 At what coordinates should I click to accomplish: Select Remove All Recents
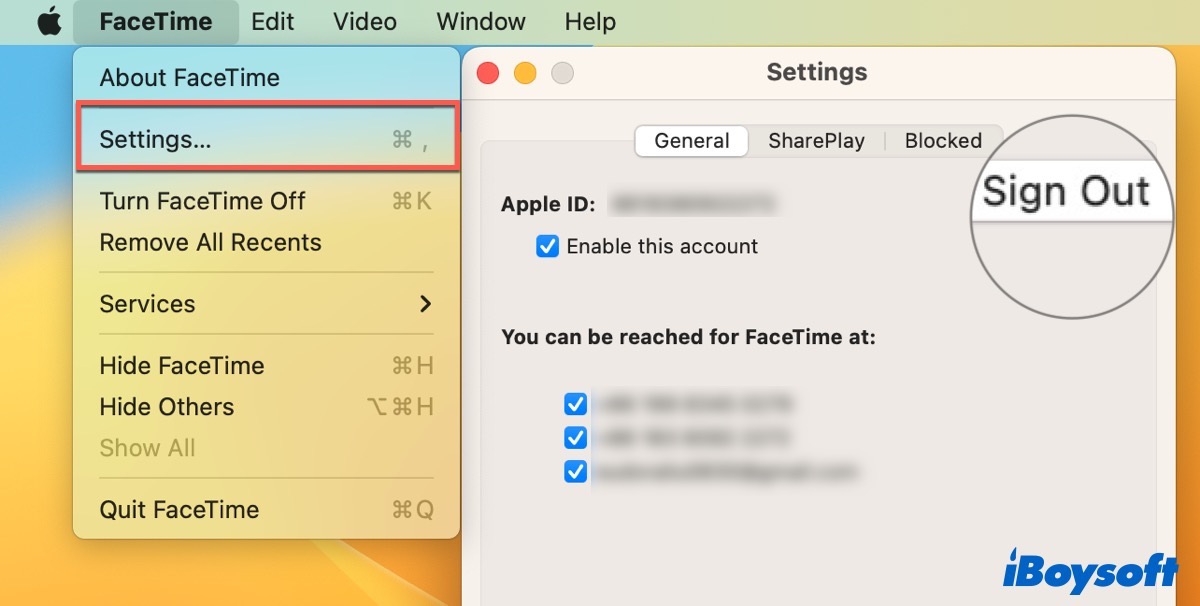pyautogui.click(x=210, y=243)
